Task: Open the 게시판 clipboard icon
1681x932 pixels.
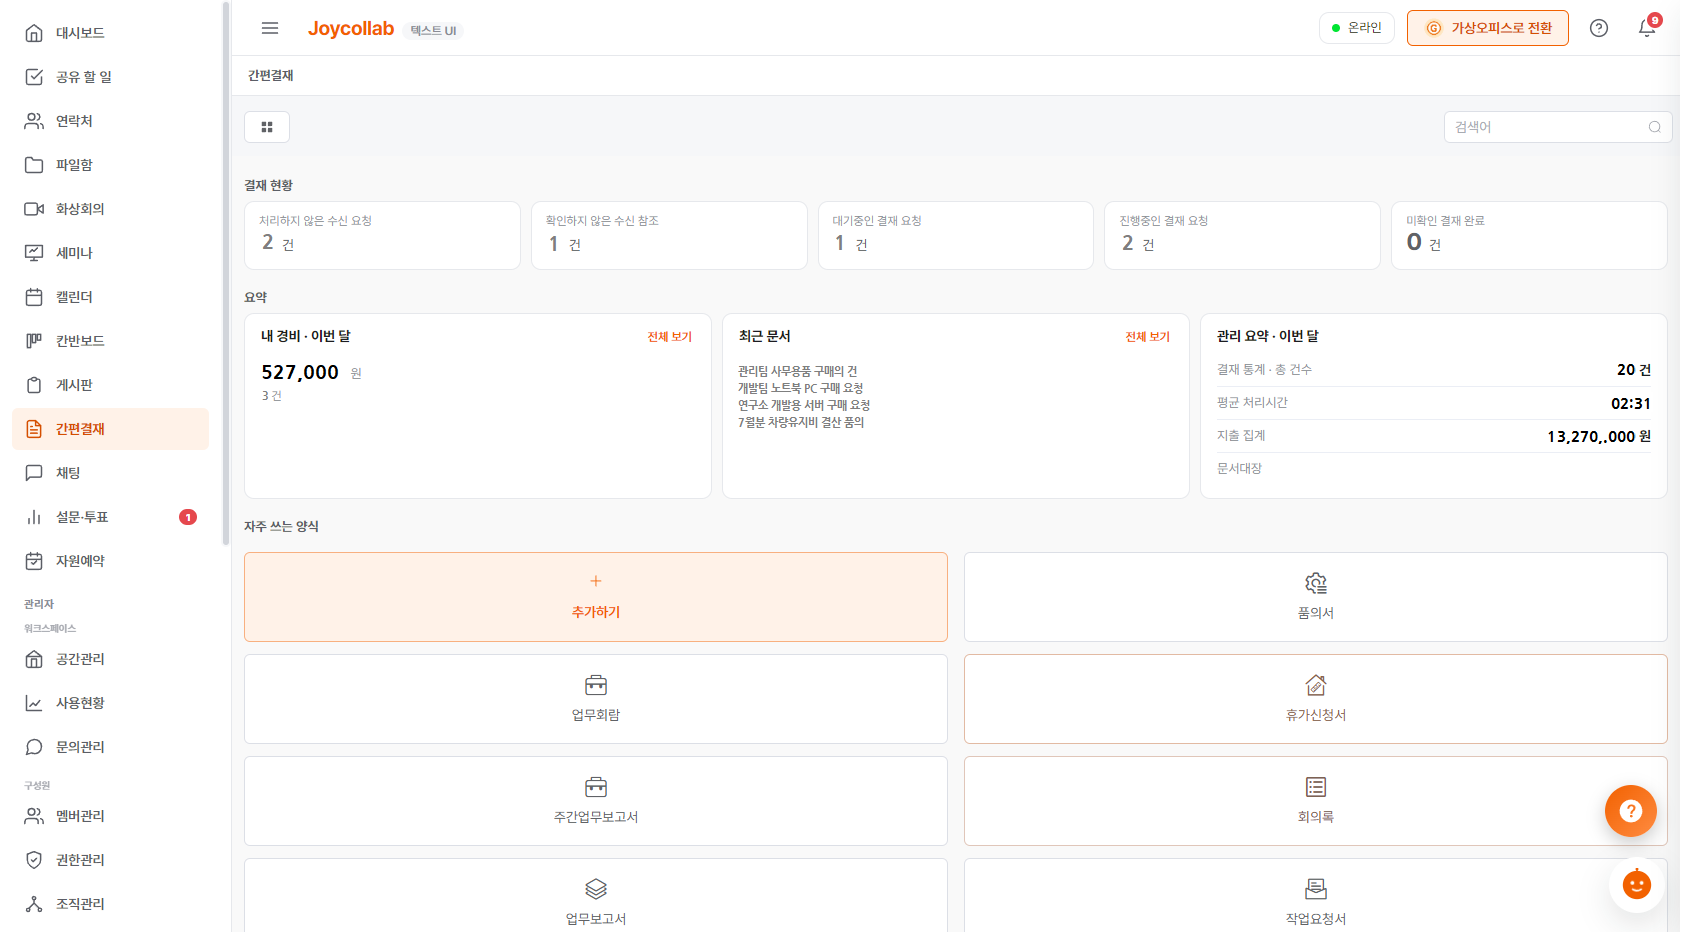Action: (34, 385)
